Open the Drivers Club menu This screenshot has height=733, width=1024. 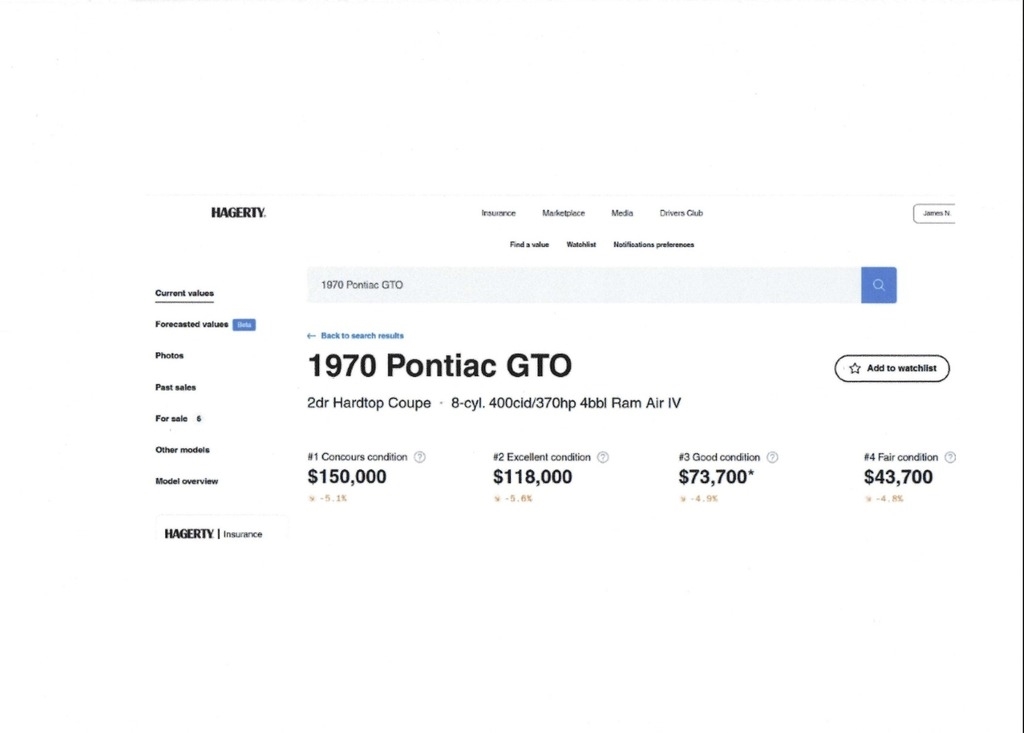coord(681,213)
